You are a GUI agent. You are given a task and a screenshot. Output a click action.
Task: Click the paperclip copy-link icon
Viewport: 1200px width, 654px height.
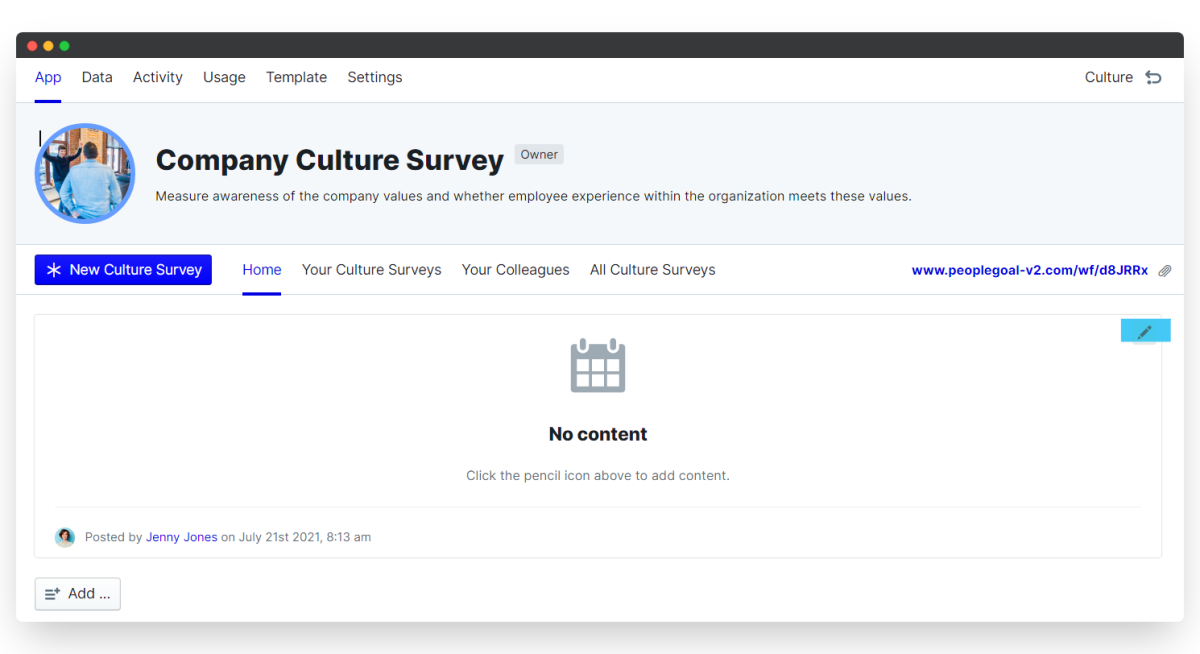[1165, 271]
